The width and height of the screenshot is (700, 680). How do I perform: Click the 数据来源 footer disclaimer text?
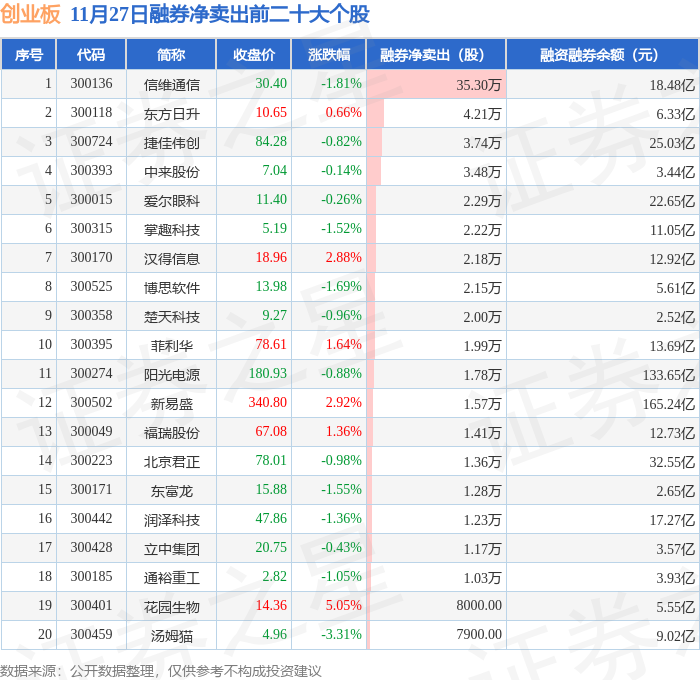[161, 671]
